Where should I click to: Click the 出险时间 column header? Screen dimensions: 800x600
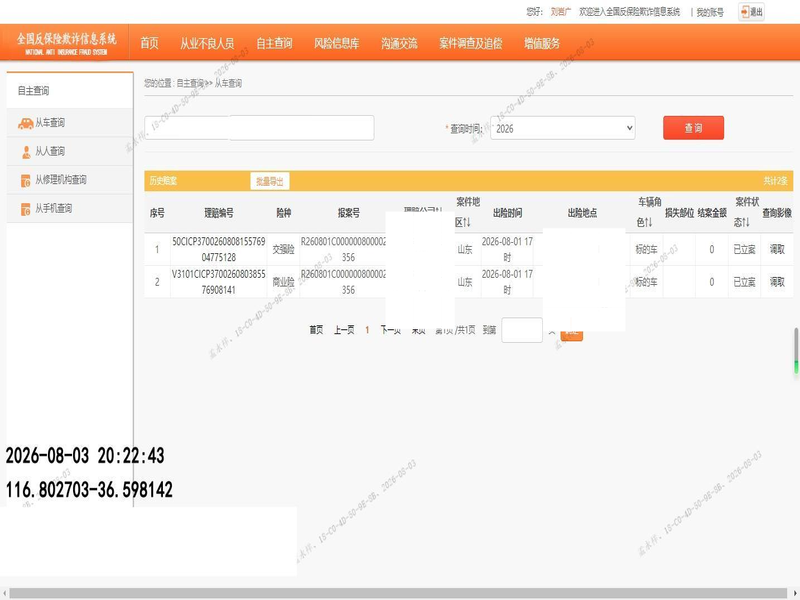coord(507,213)
